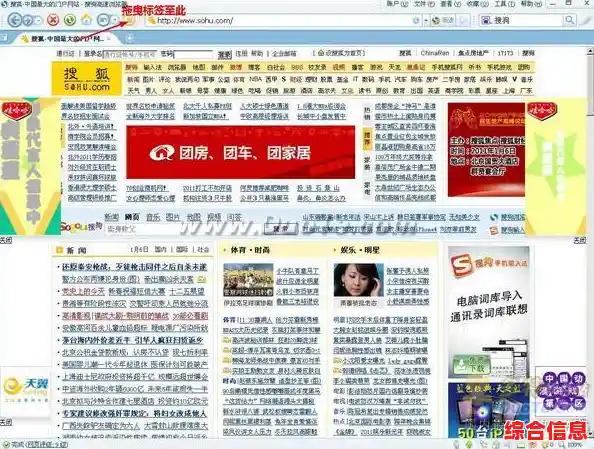Open the 帮助 menu

click(x=531, y=4)
